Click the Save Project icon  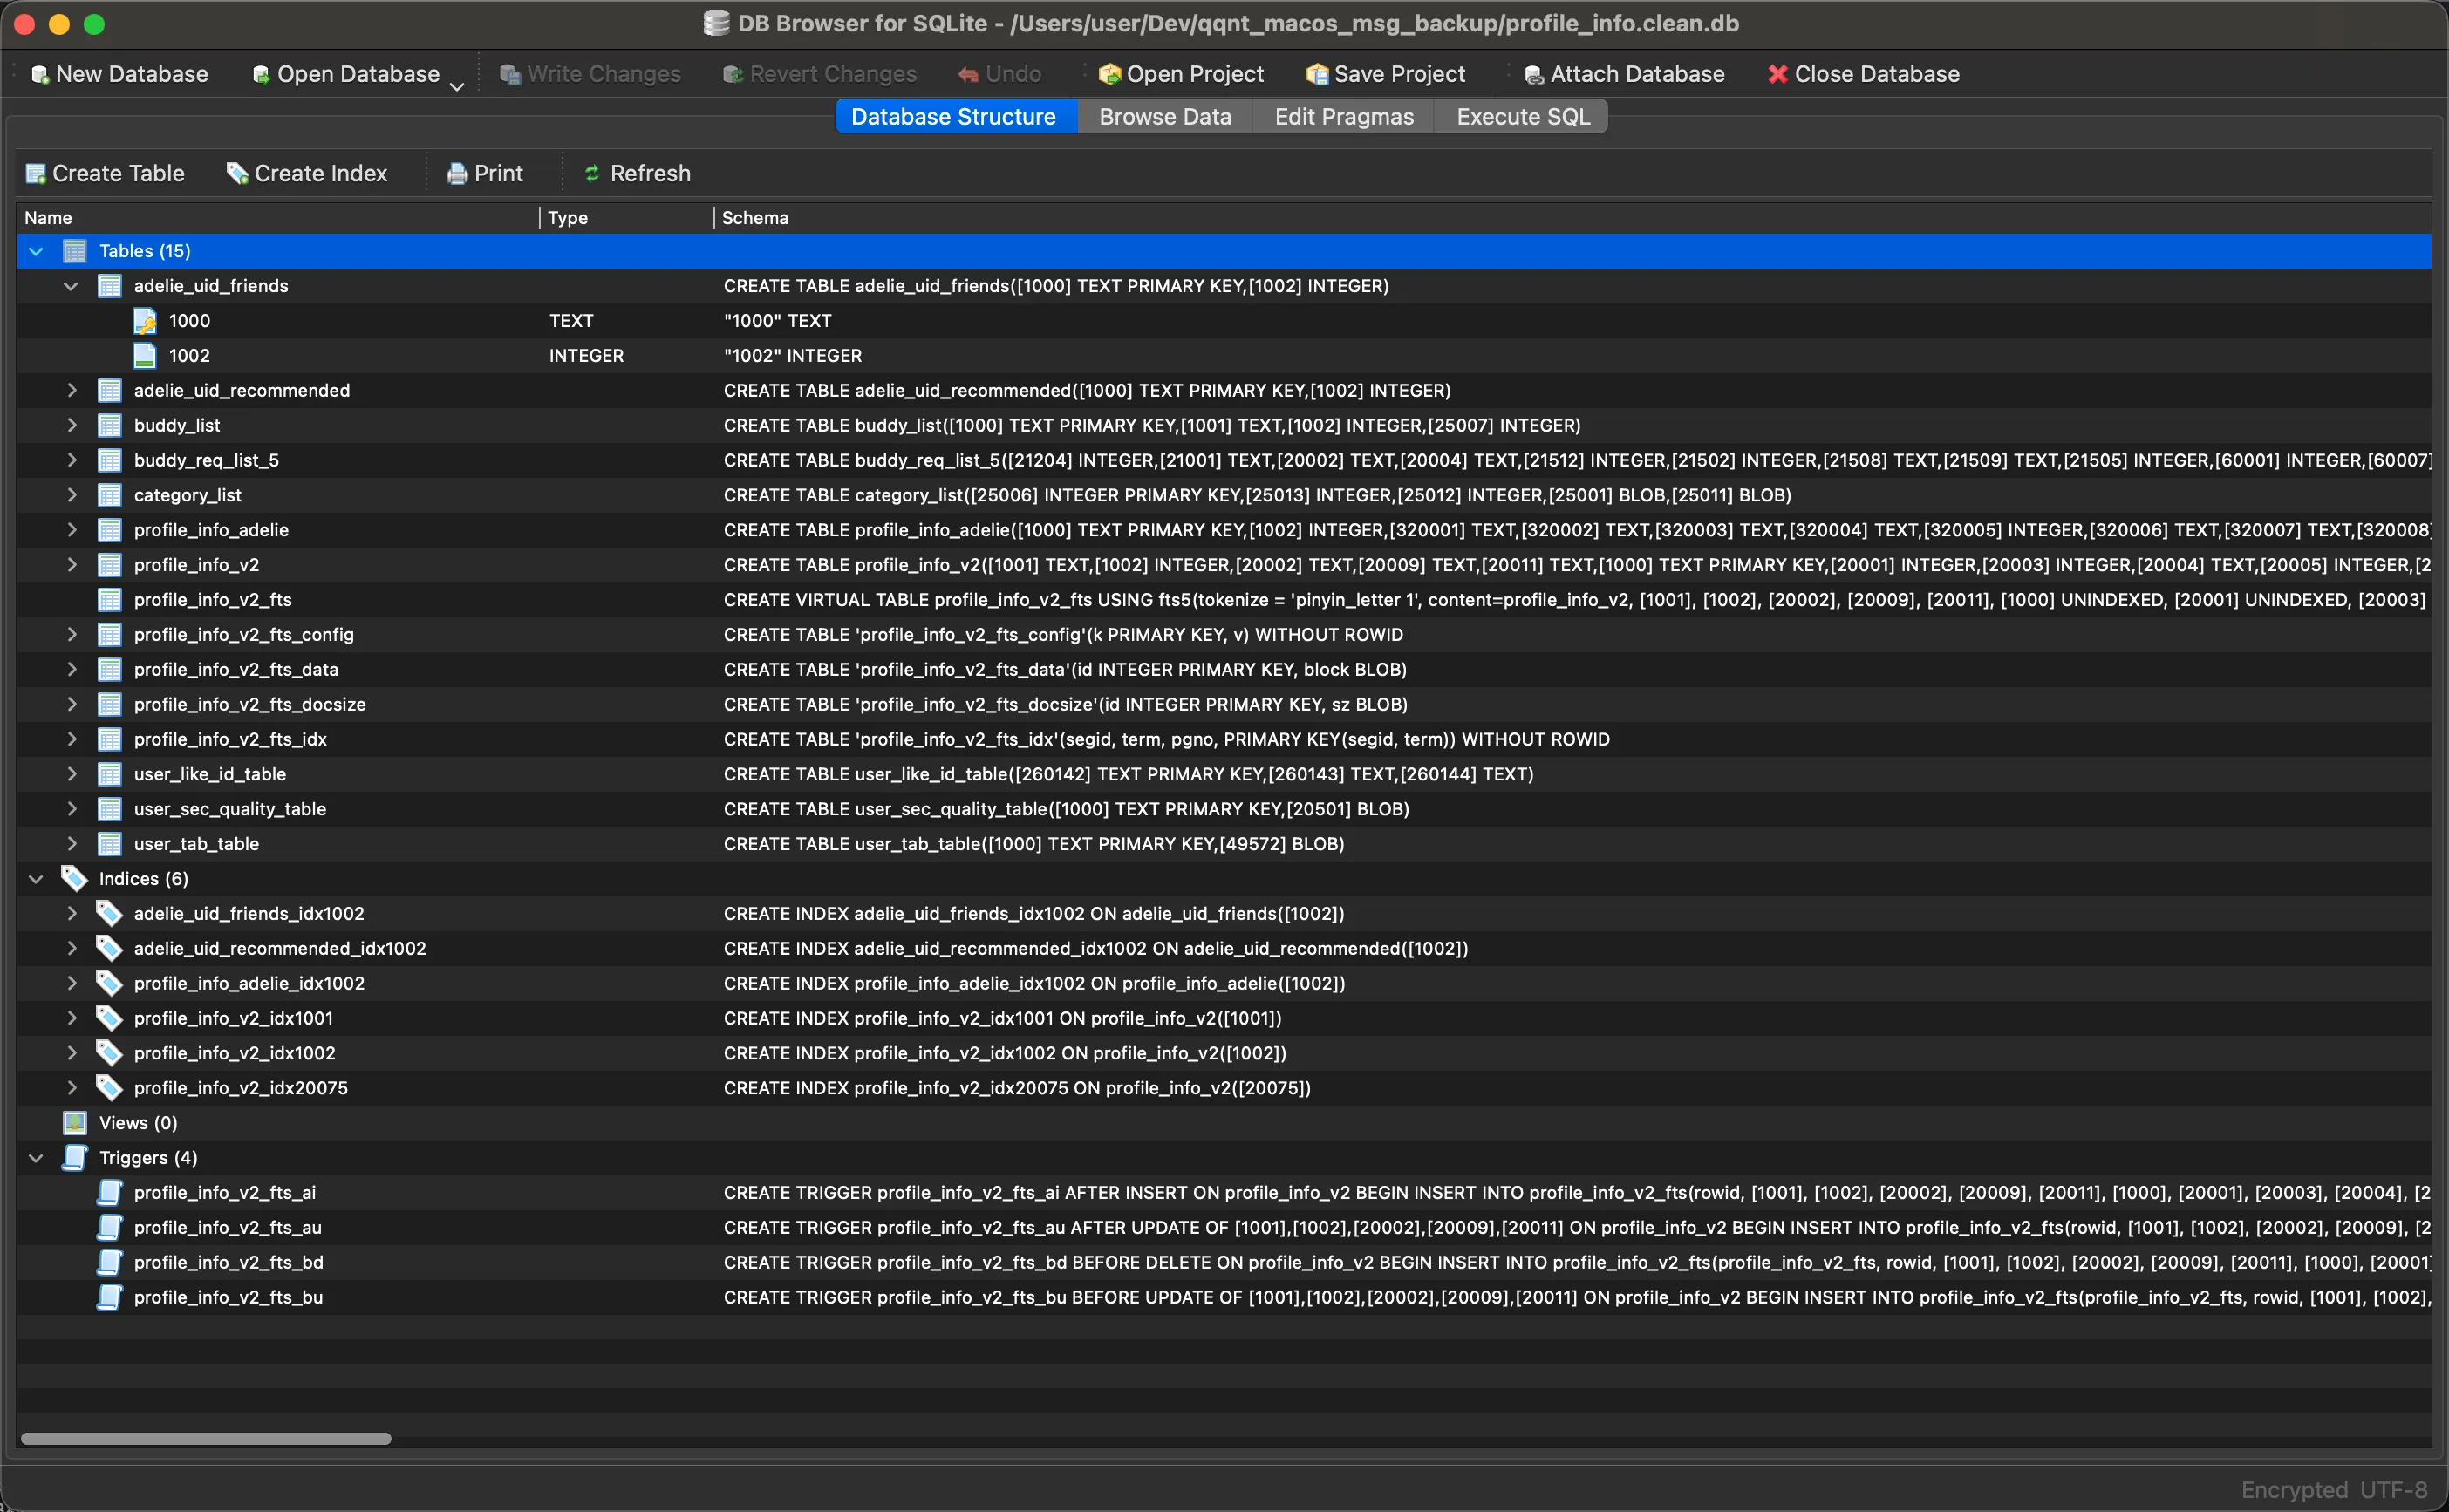(1317, 75)
